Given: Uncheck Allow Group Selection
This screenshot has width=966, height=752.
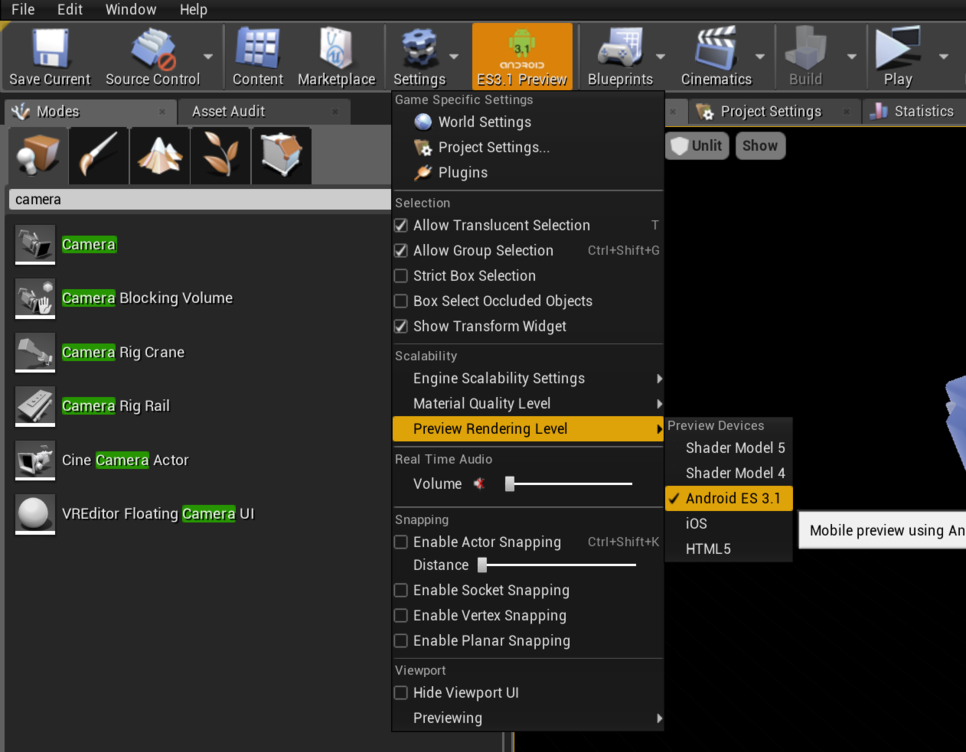Looking at the screenshot, I should tap(401, 251).
